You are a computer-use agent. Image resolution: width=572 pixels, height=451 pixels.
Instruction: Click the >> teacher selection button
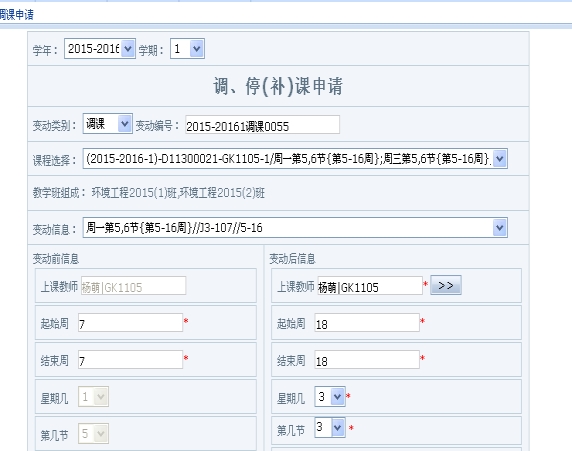coord(446,285)
